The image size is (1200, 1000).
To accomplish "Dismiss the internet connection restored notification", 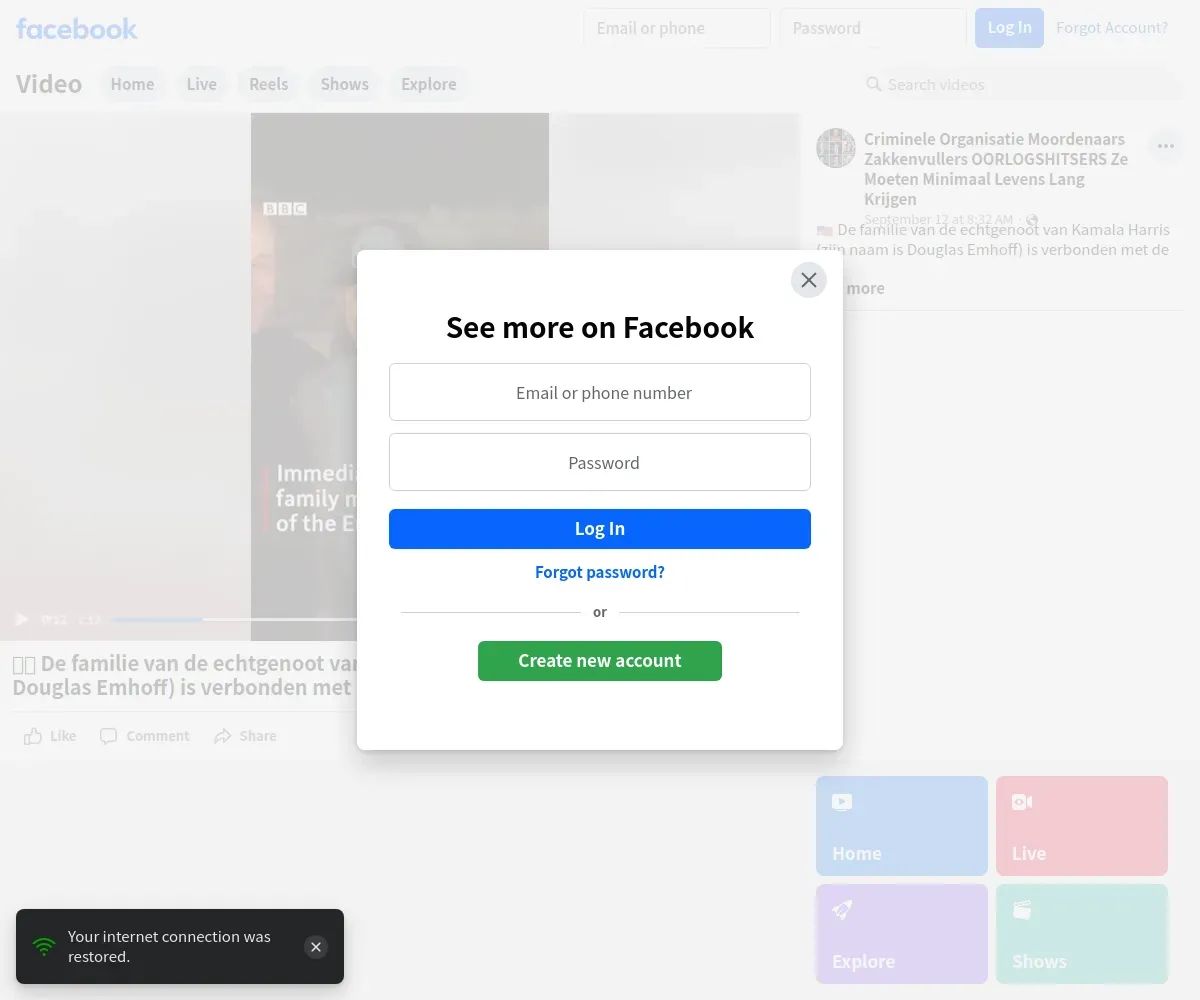I will [316, 947].
